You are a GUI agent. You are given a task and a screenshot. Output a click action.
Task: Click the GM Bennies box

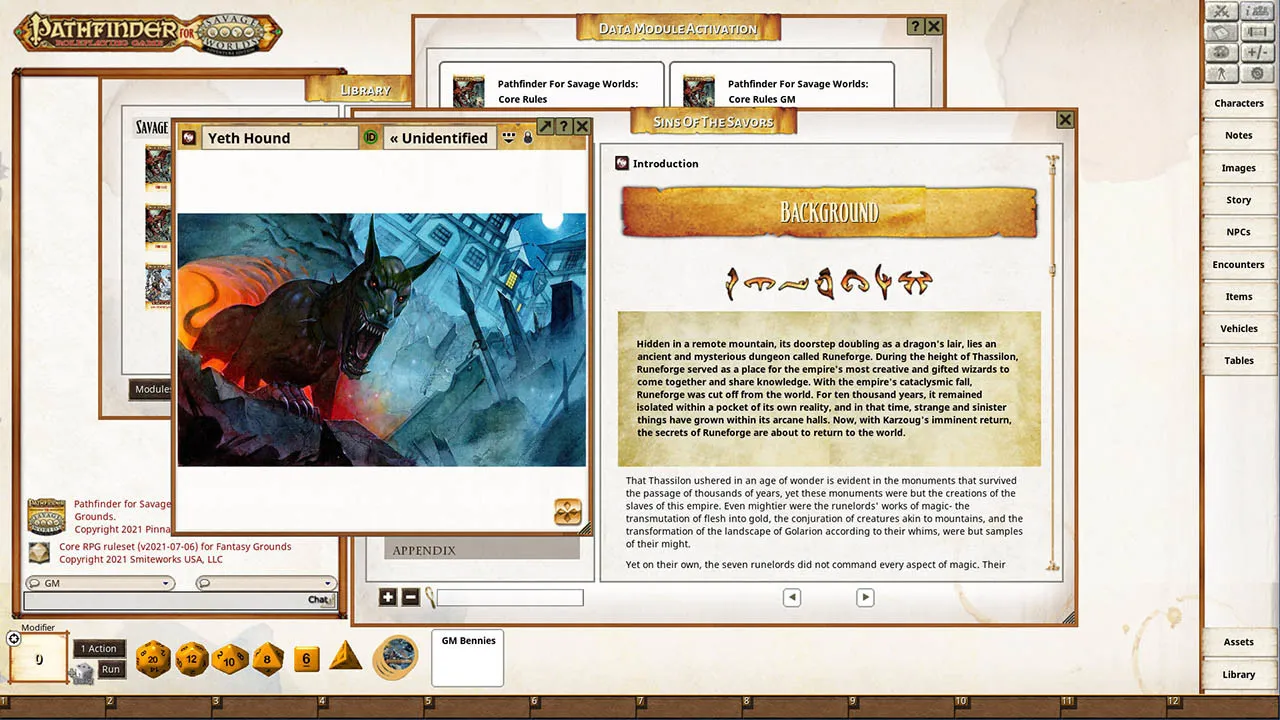(x=468, y=658)
